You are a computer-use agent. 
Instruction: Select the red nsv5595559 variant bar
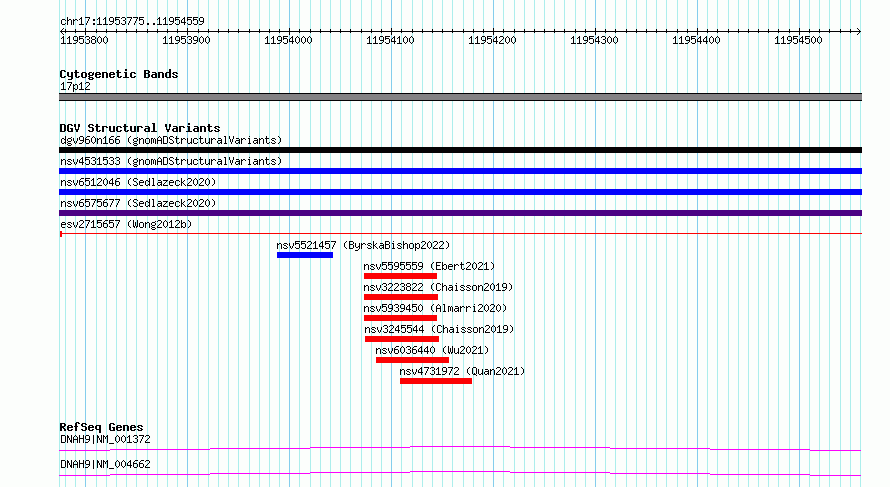tap(400, 276)
